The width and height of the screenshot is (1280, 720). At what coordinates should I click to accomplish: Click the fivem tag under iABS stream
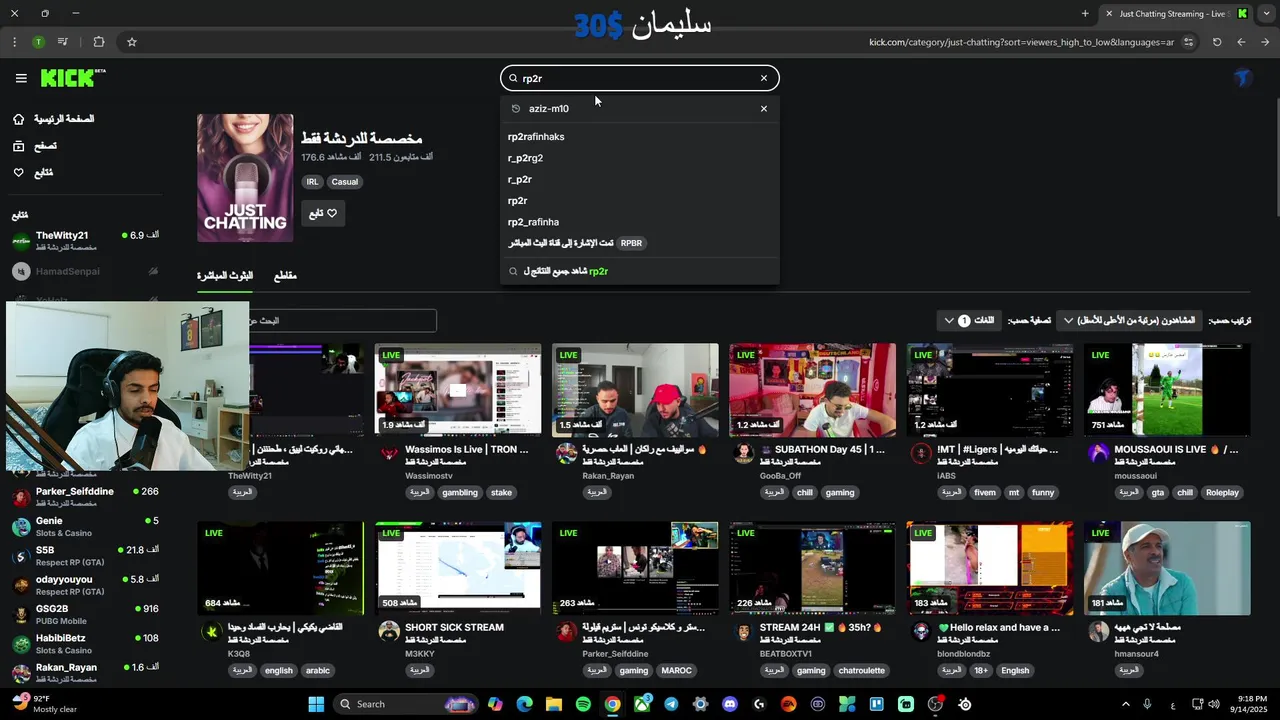[x=985, y=493]
